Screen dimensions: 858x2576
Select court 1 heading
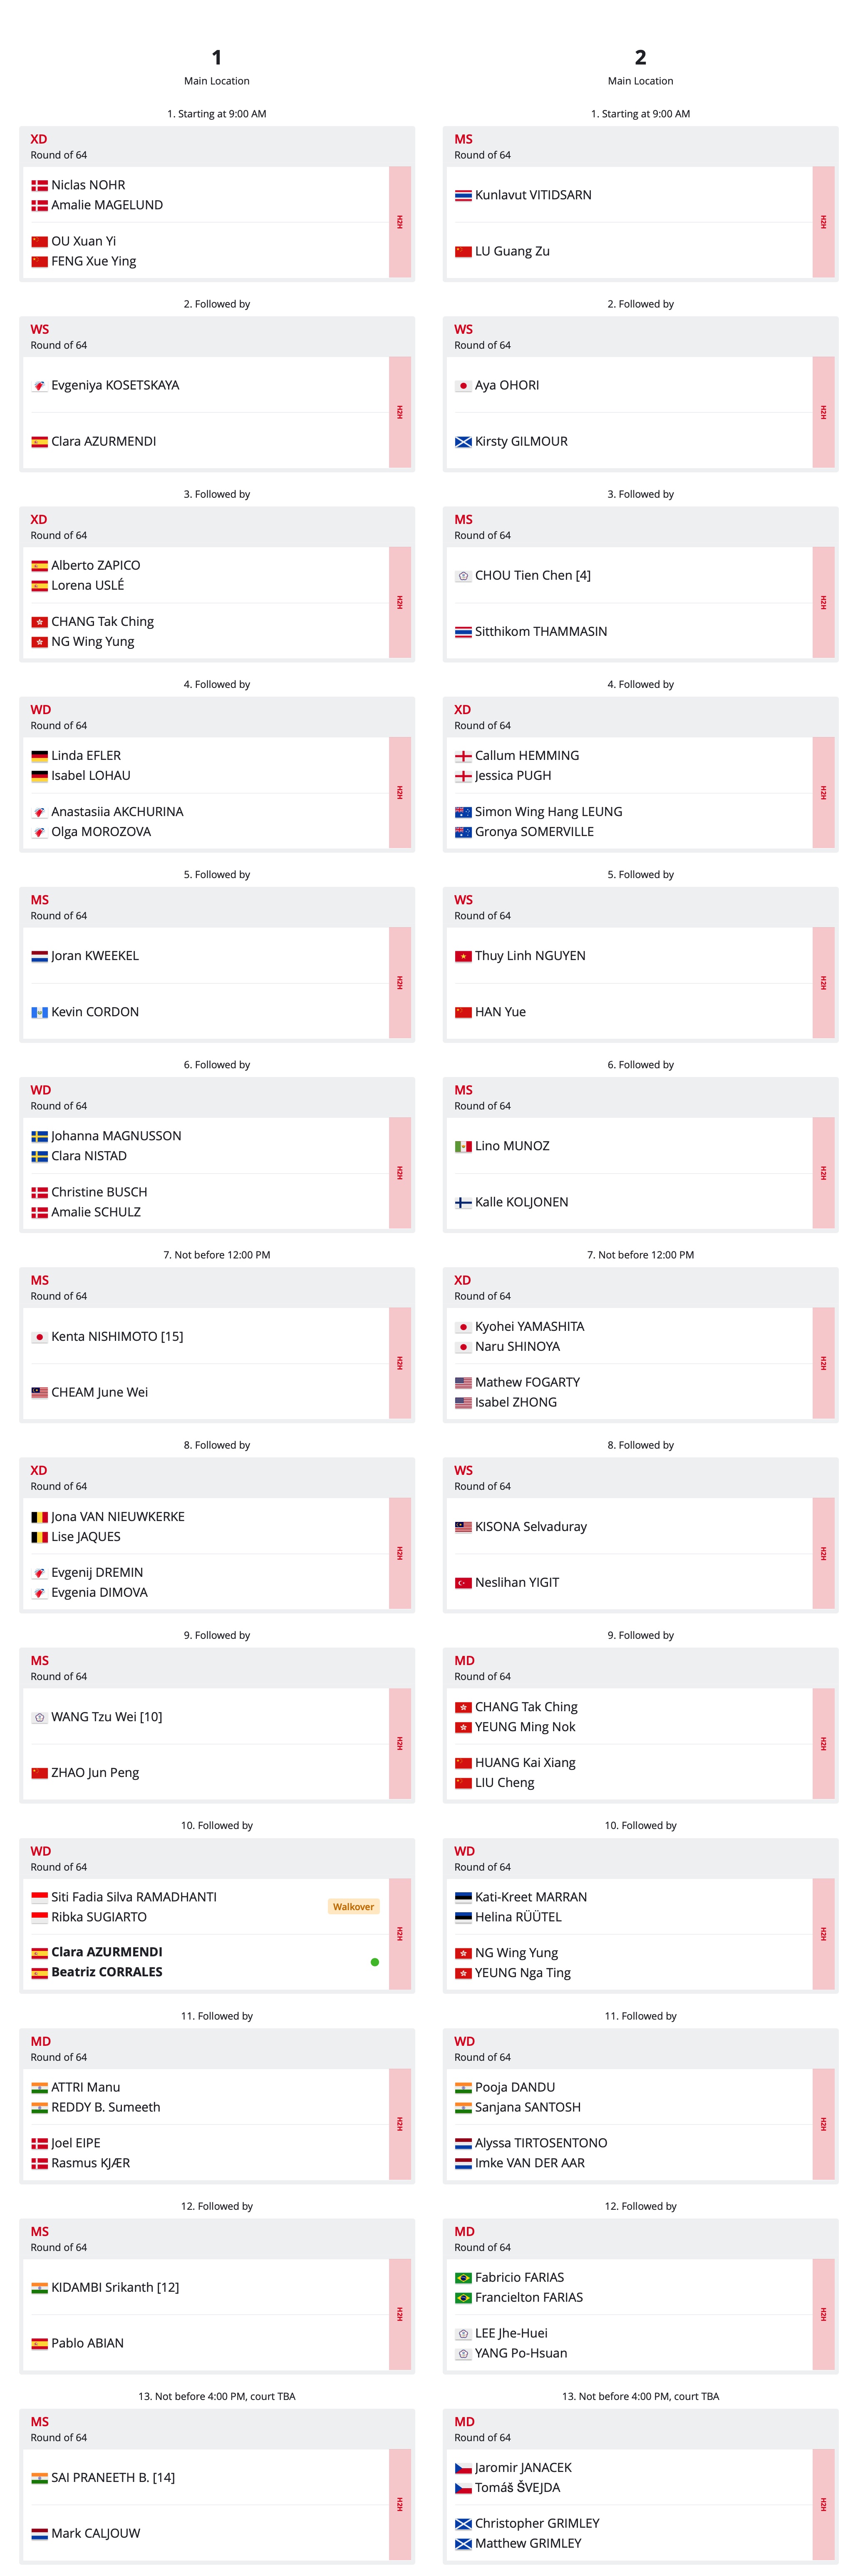pyautogui.click(x=217, y=58)
